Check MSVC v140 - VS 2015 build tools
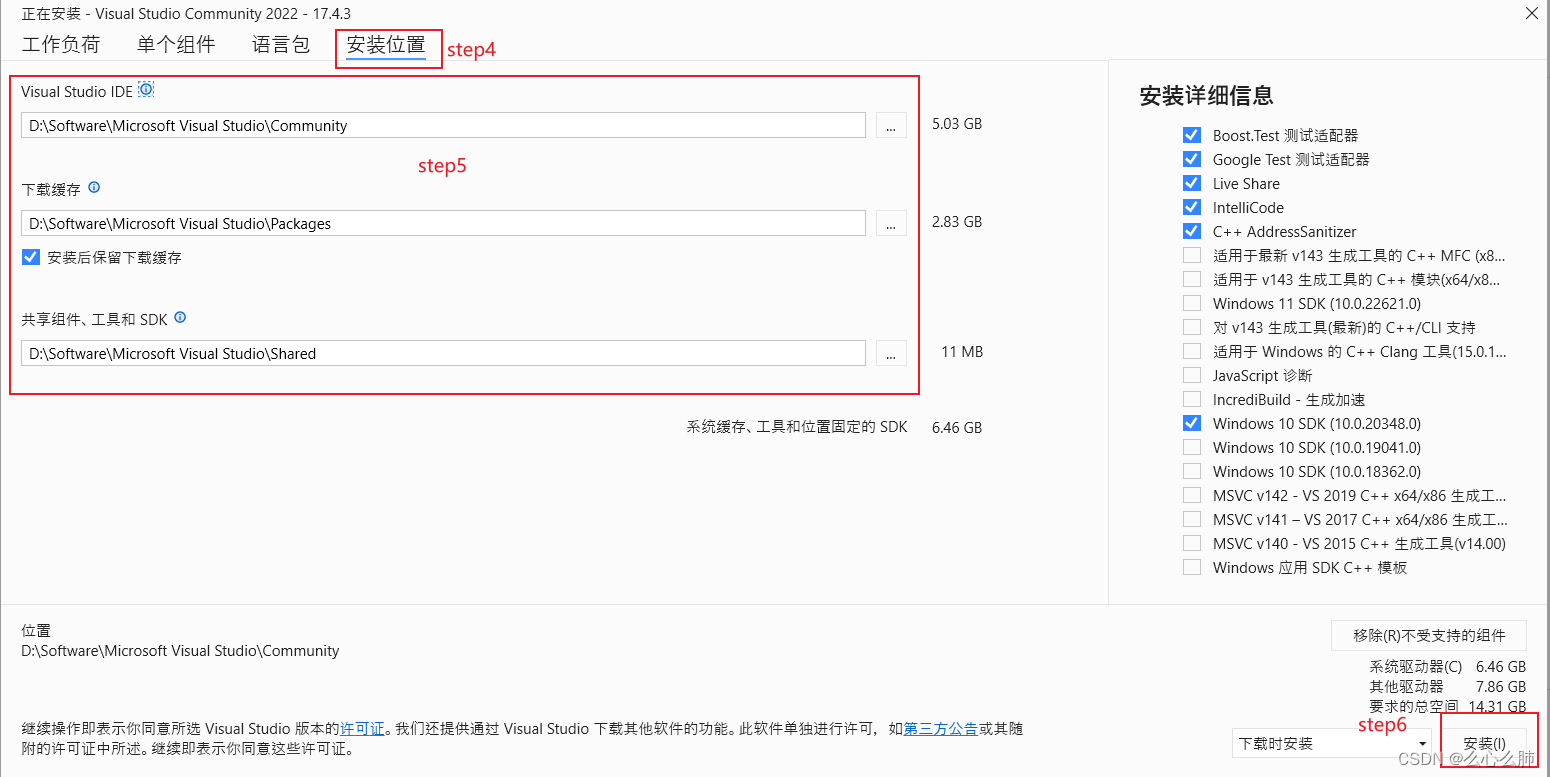The width and height of the screenshot is (1550, 777). click(x=1191, y=543)
